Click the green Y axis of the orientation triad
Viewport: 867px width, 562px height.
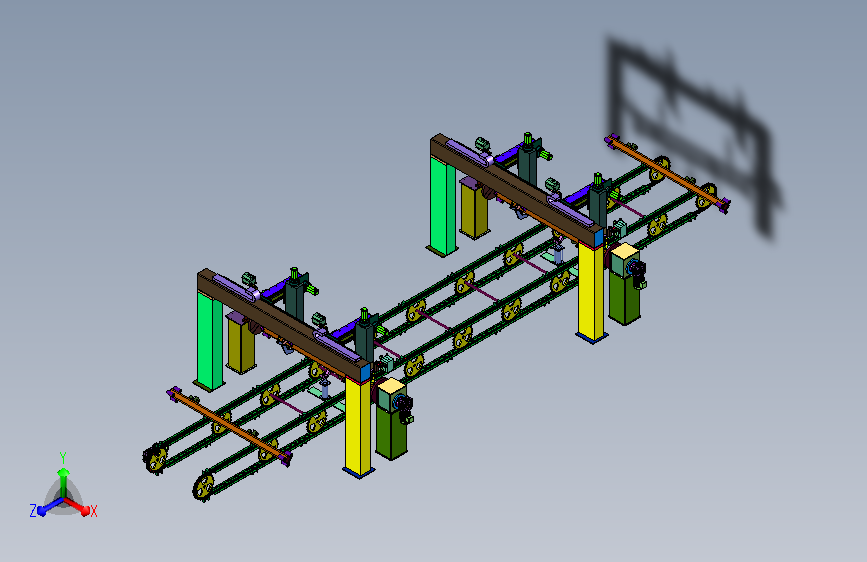(x=64, y=483)
